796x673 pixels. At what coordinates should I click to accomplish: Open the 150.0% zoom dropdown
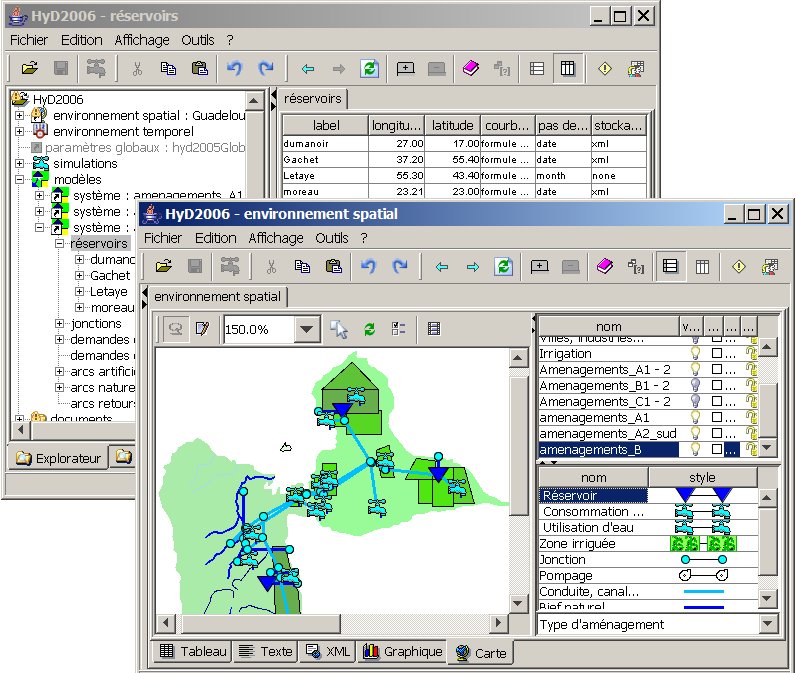[x=307, y=329]
